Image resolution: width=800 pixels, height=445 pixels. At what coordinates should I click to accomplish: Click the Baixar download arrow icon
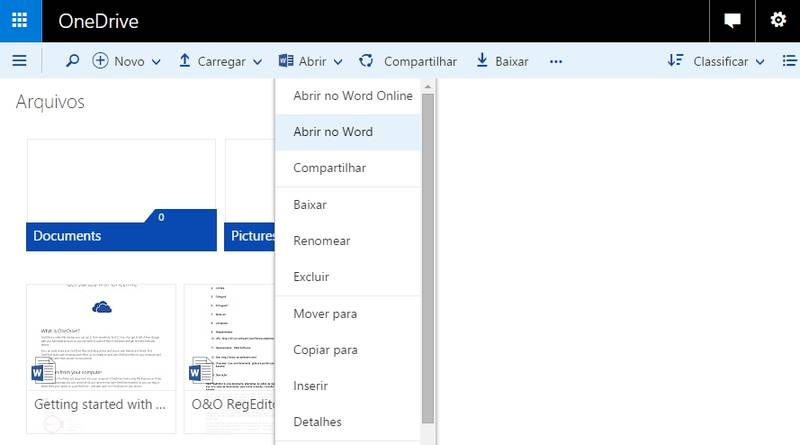pyautogui.click(x=482, y=60)
